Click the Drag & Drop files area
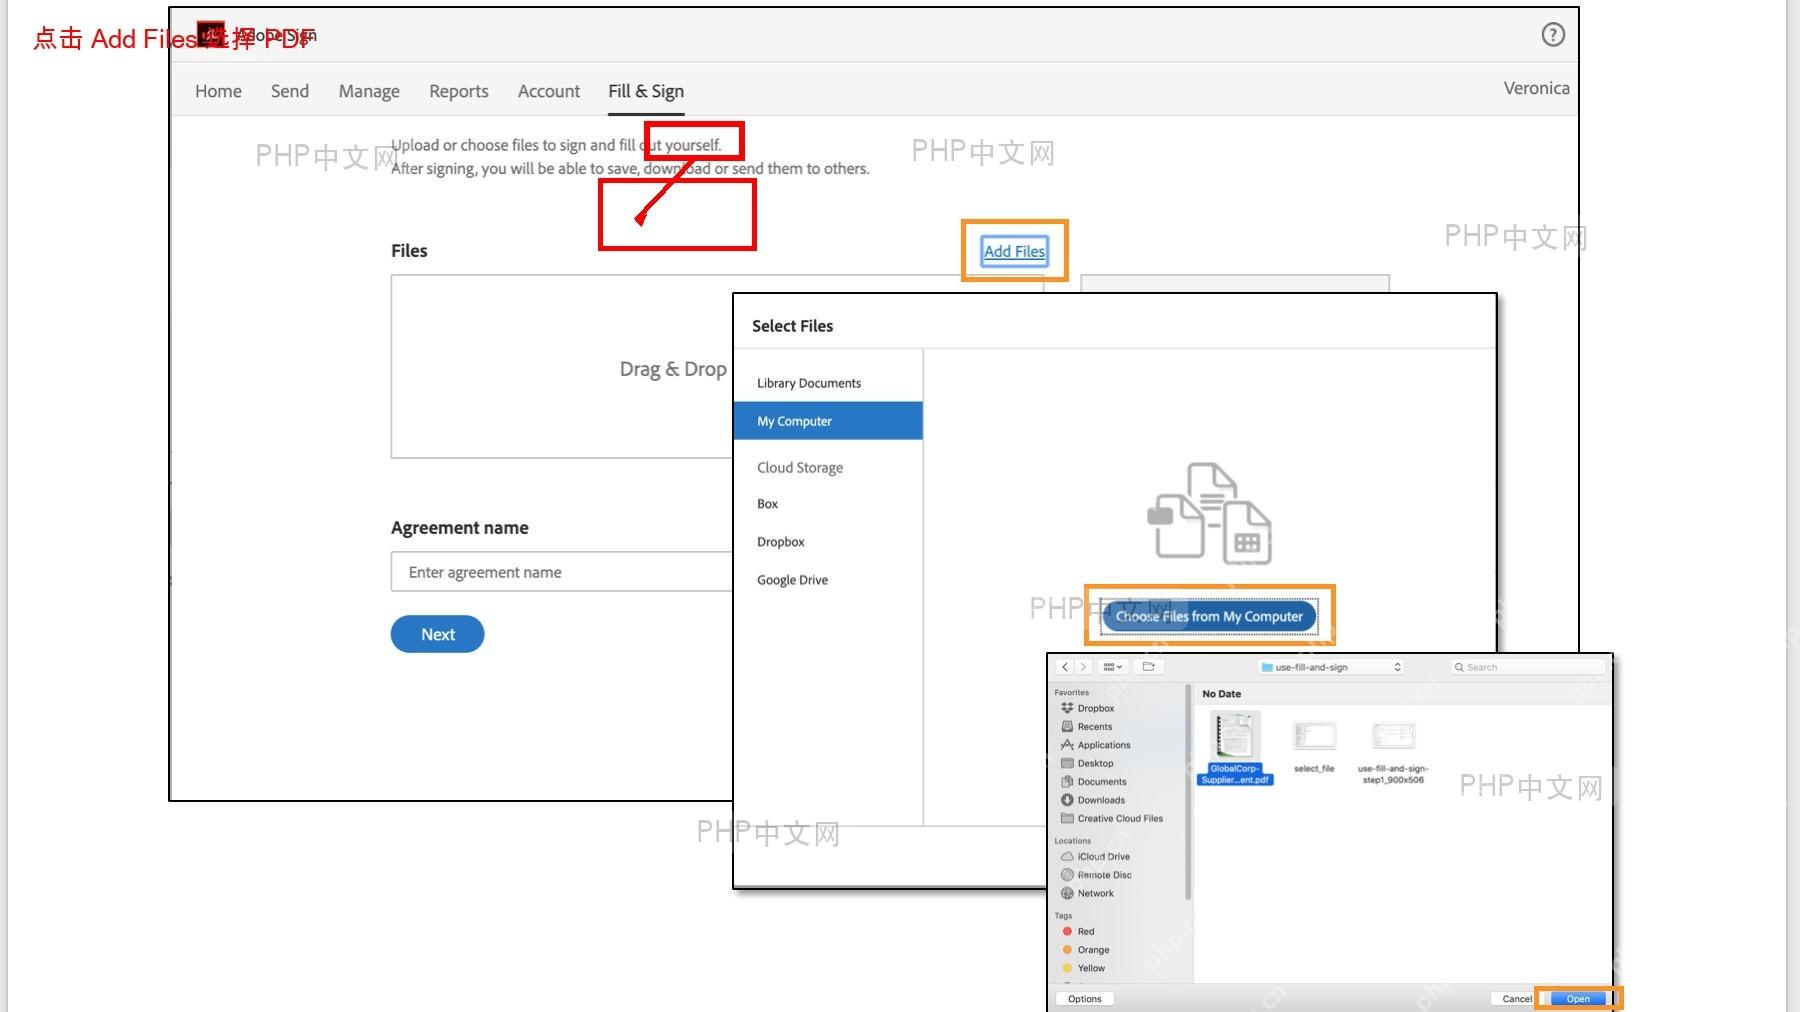The height and width of the screenshot is (1012, 1800). tap(562, 367)
